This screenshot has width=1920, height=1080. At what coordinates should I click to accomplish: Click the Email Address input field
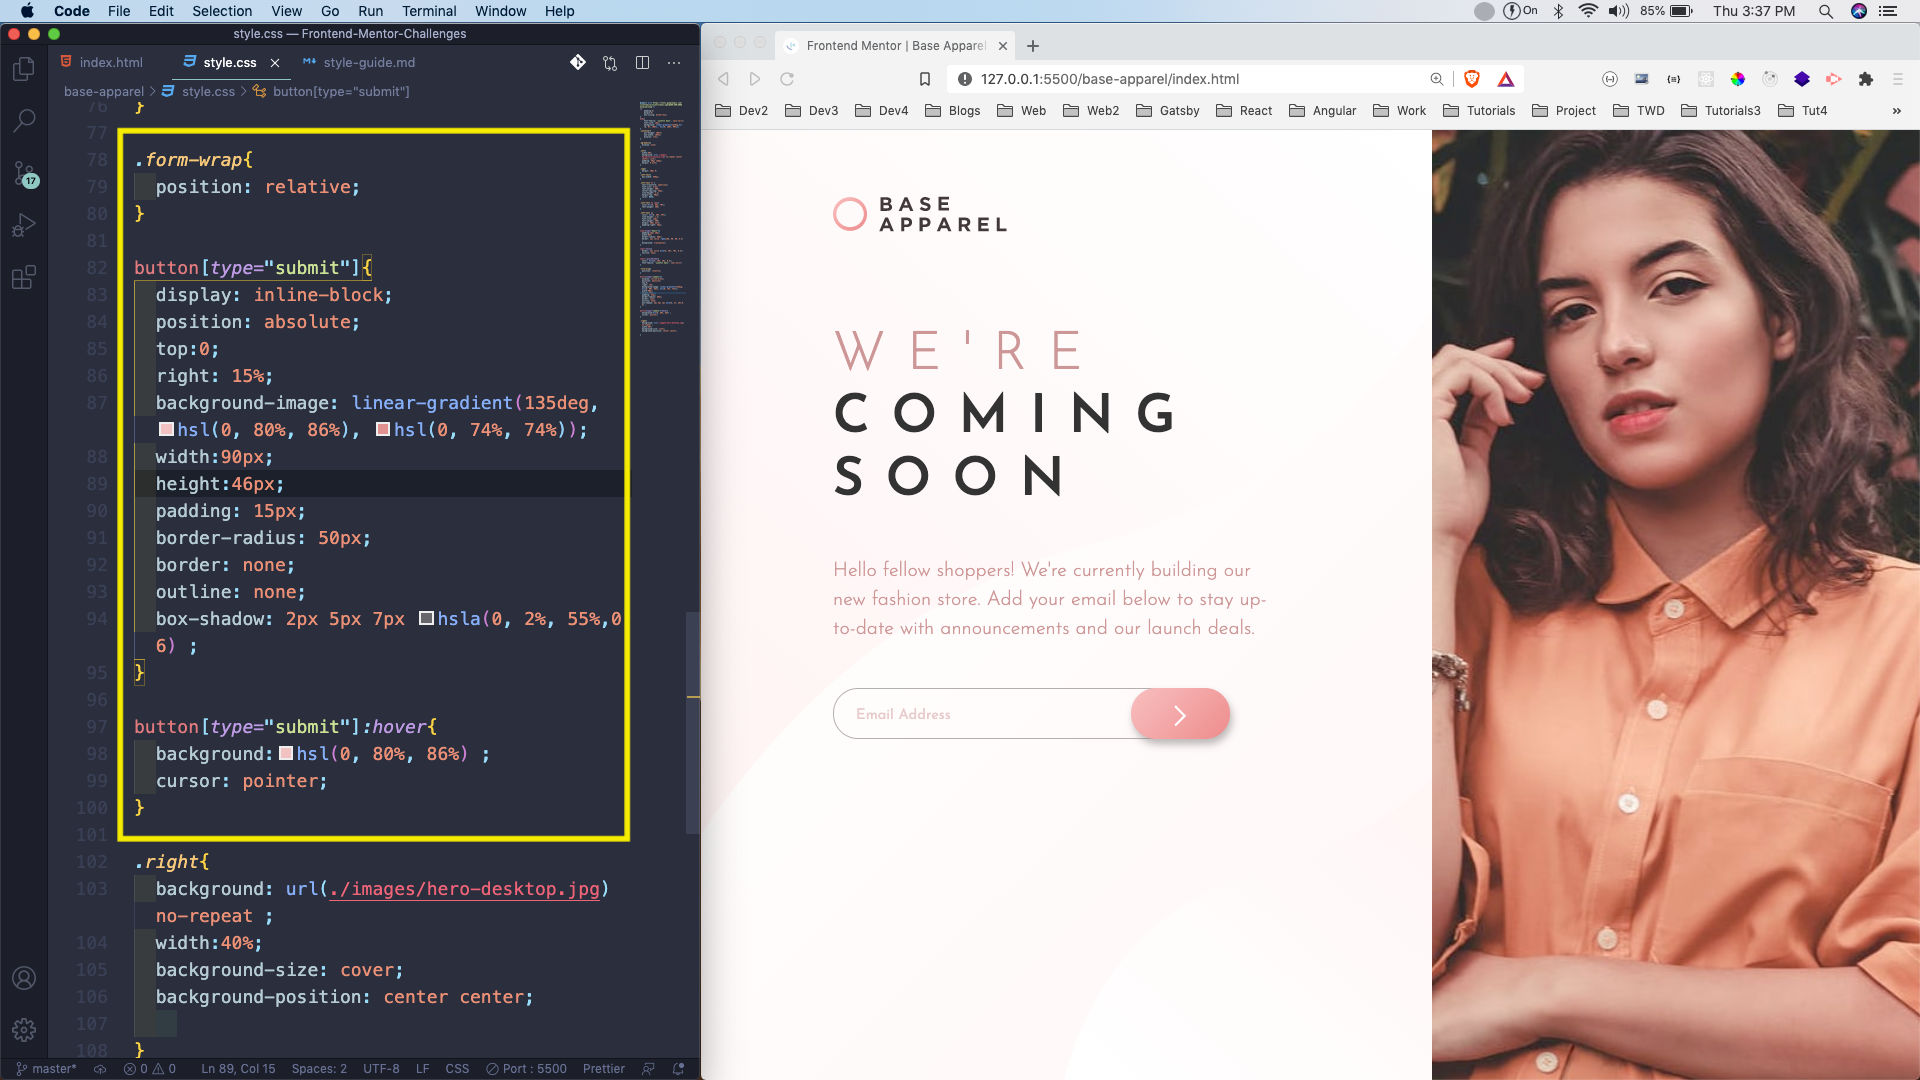983,714
